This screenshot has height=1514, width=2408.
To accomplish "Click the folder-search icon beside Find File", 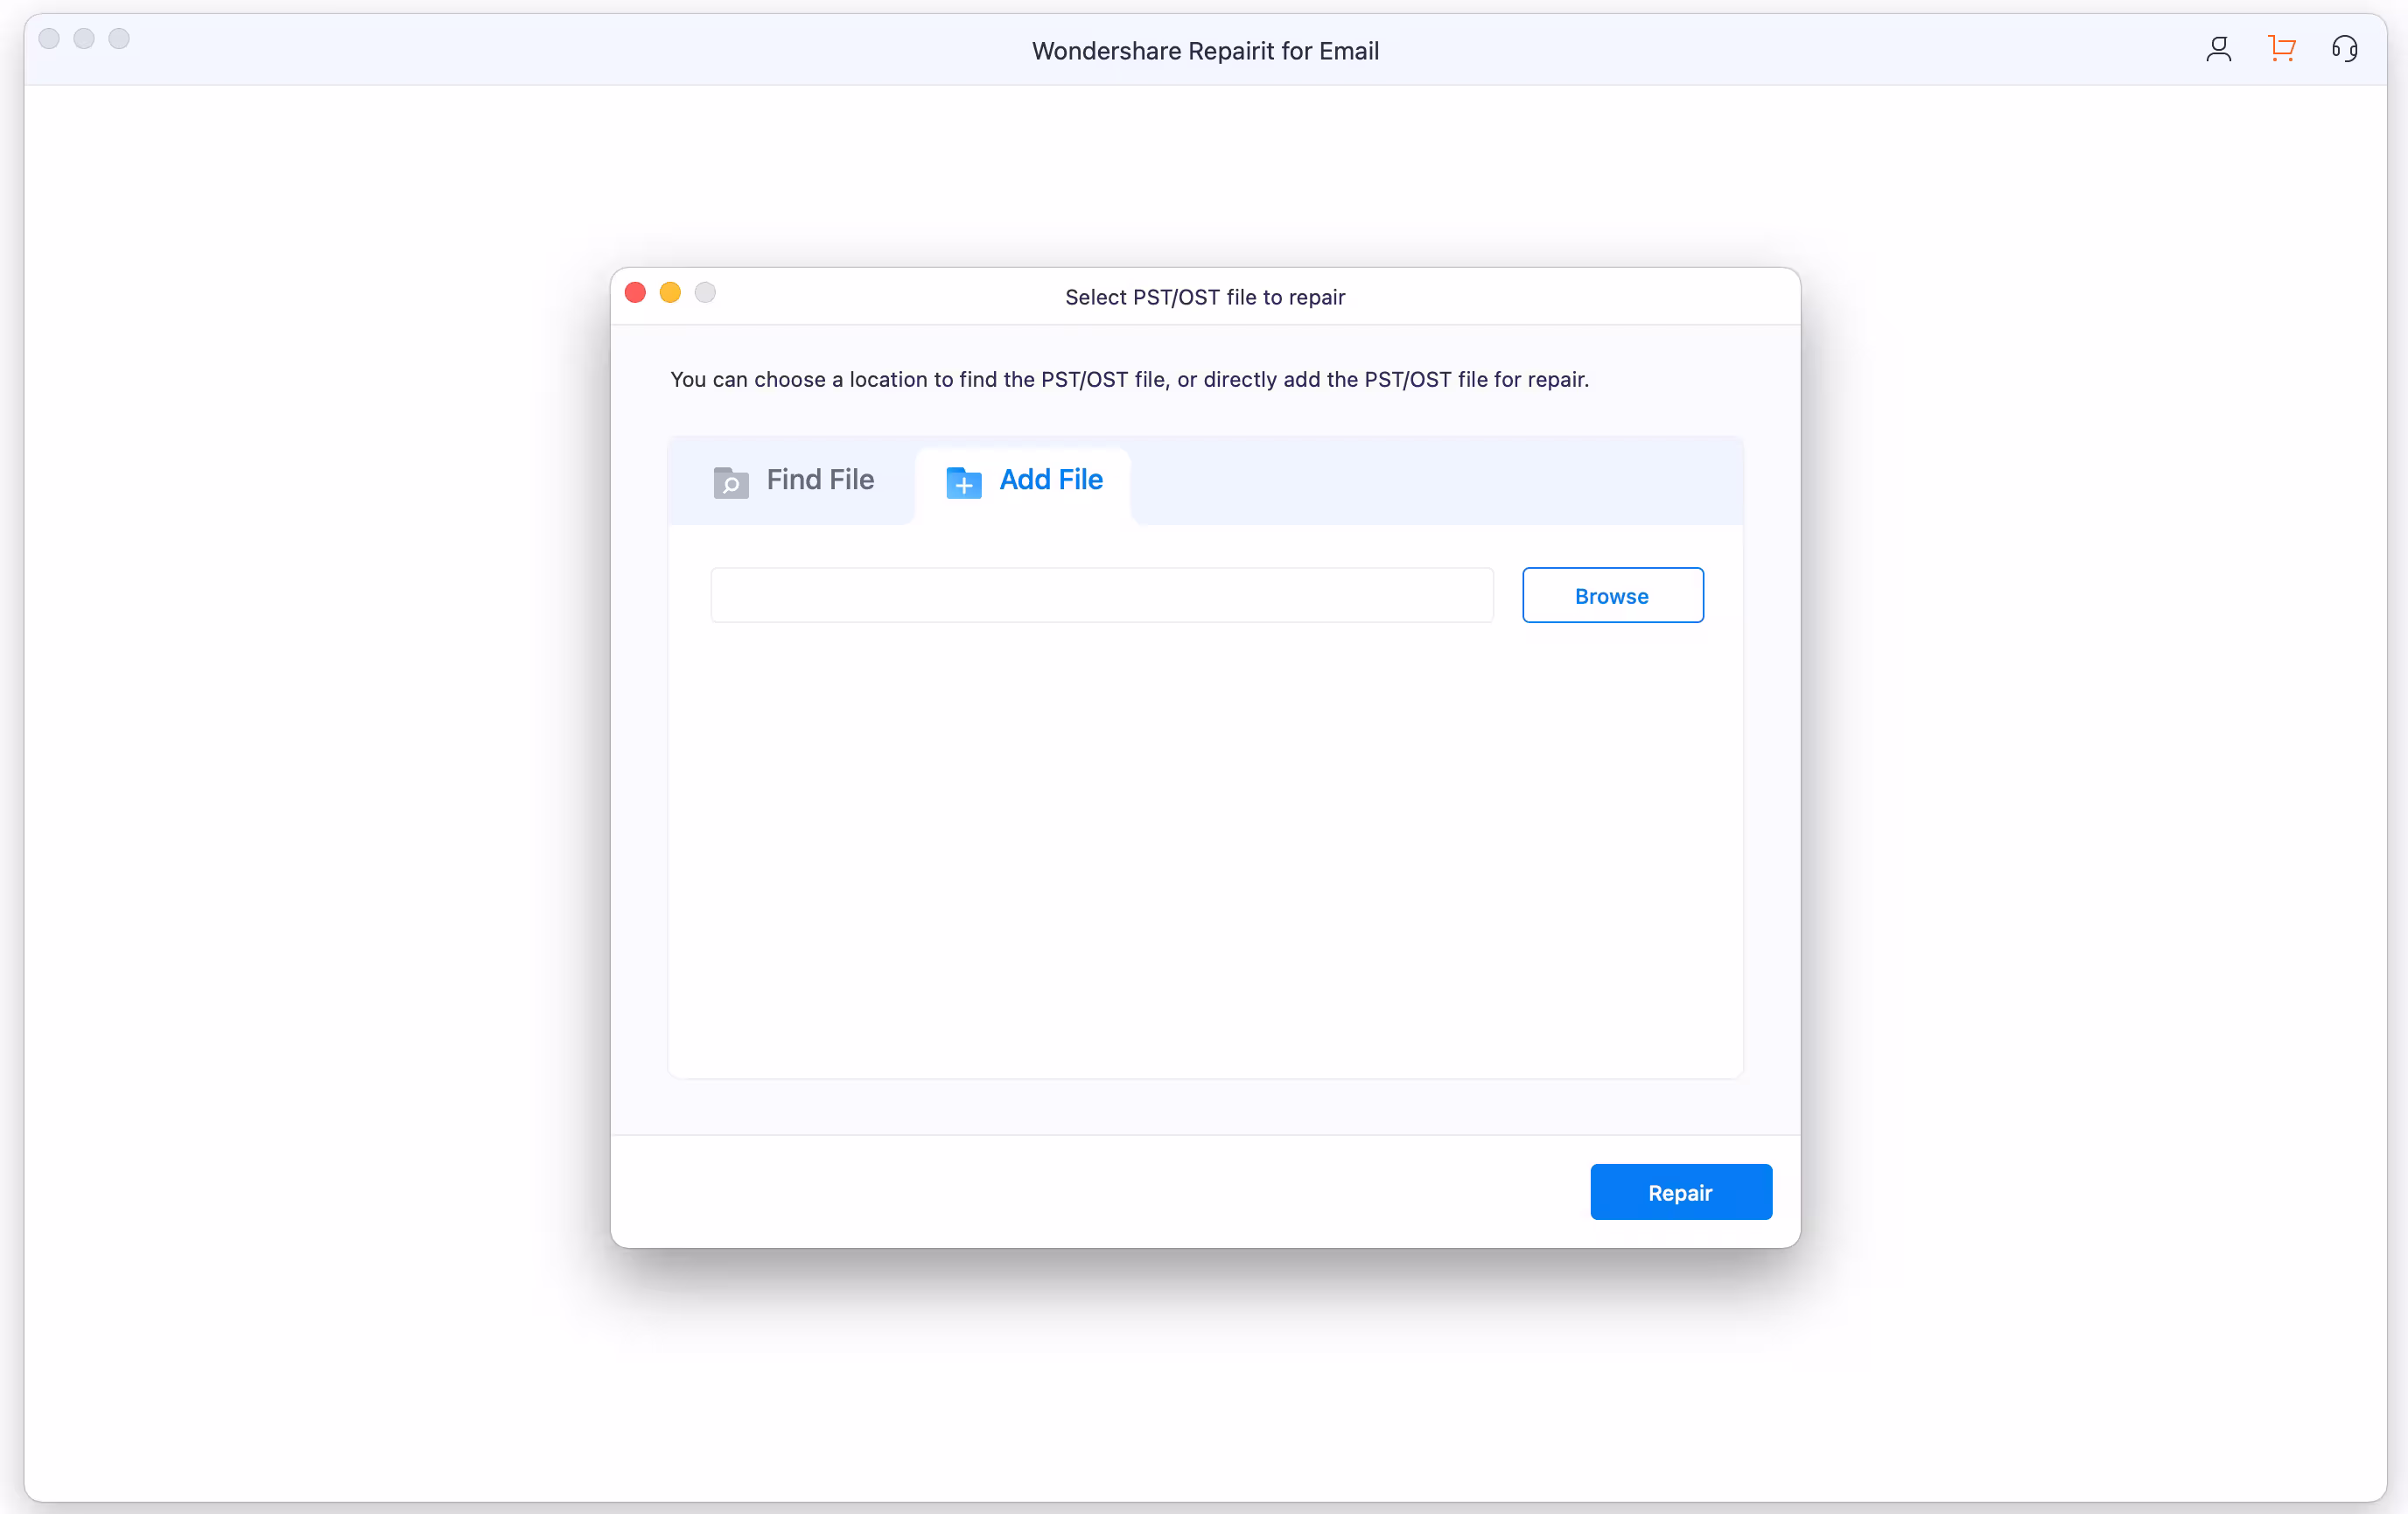I will tap(731, 482).
